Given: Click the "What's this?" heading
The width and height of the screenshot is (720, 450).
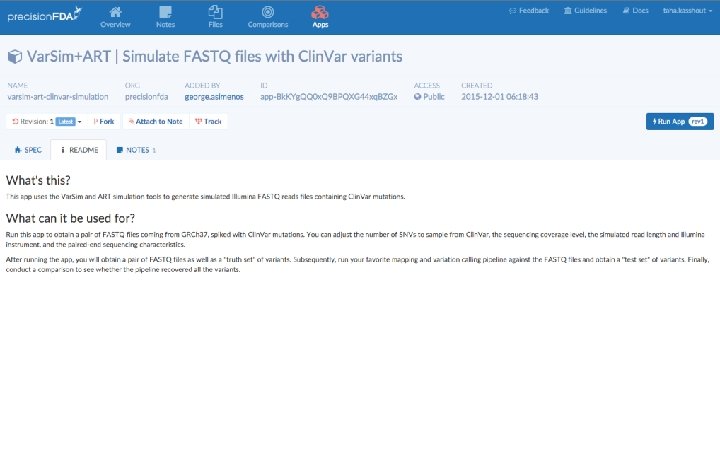Looking at the screenshot, I should tap(38, 180).
